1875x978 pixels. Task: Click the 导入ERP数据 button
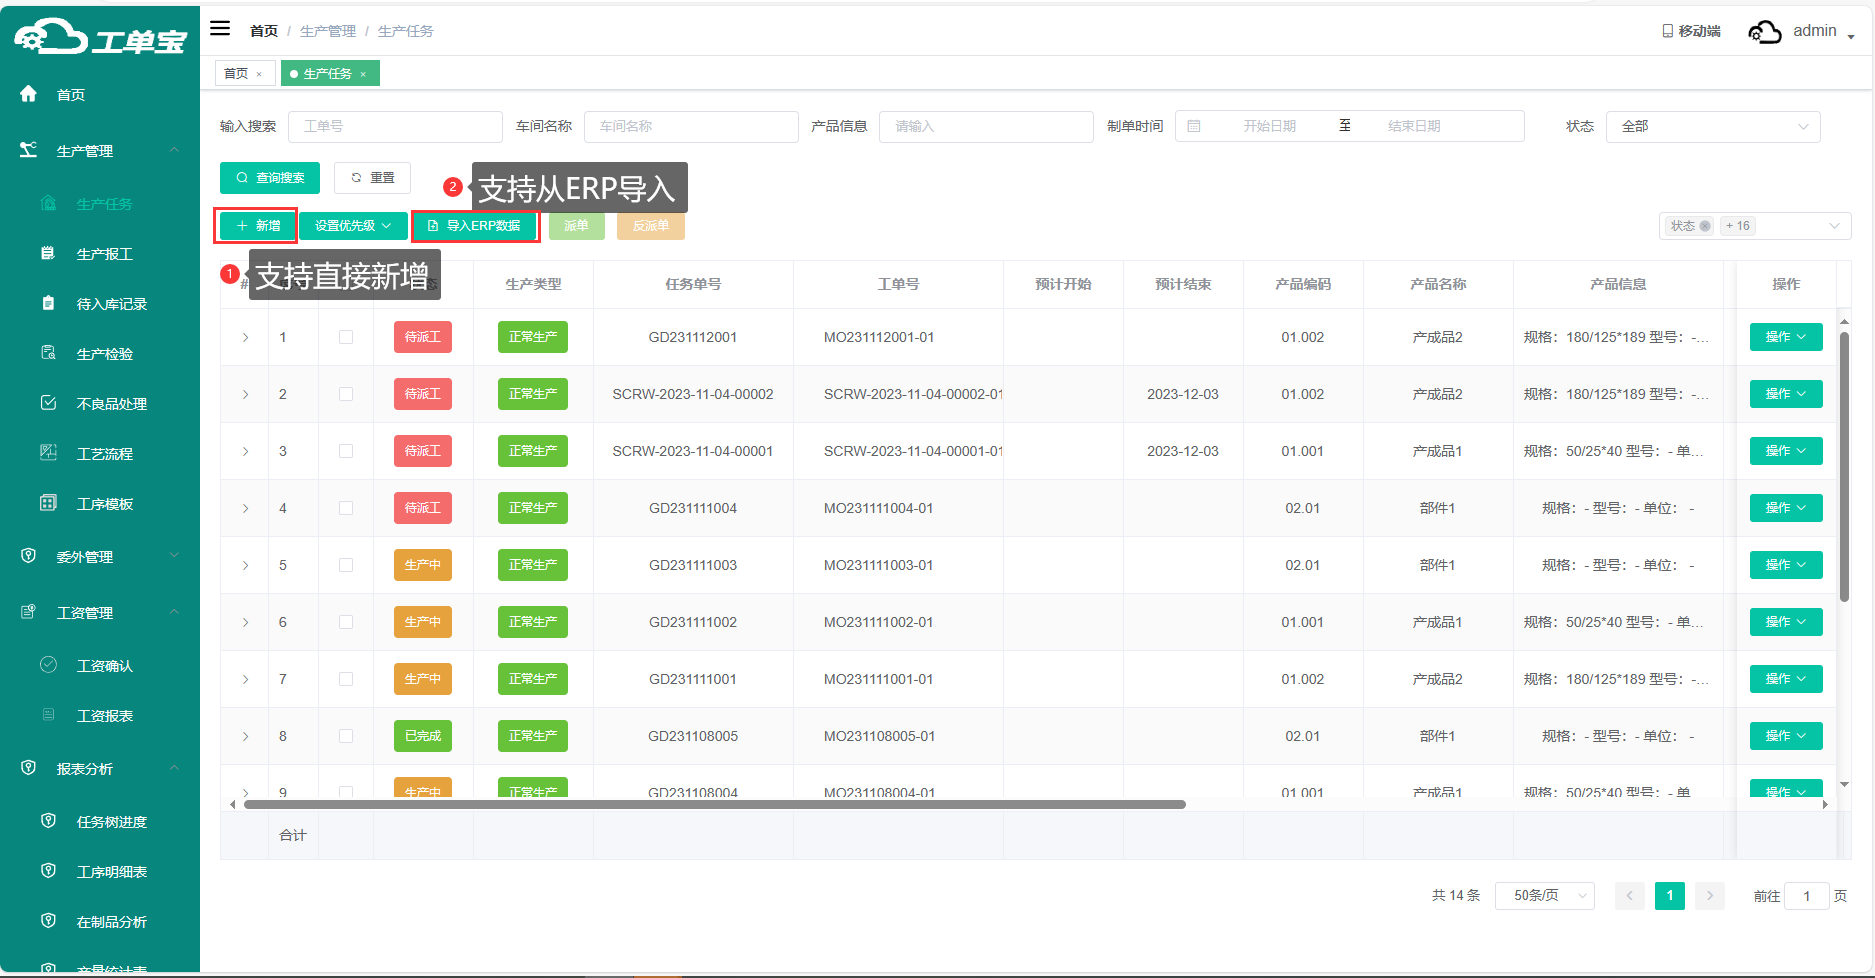pyautogui.click(x=475, y=226)
